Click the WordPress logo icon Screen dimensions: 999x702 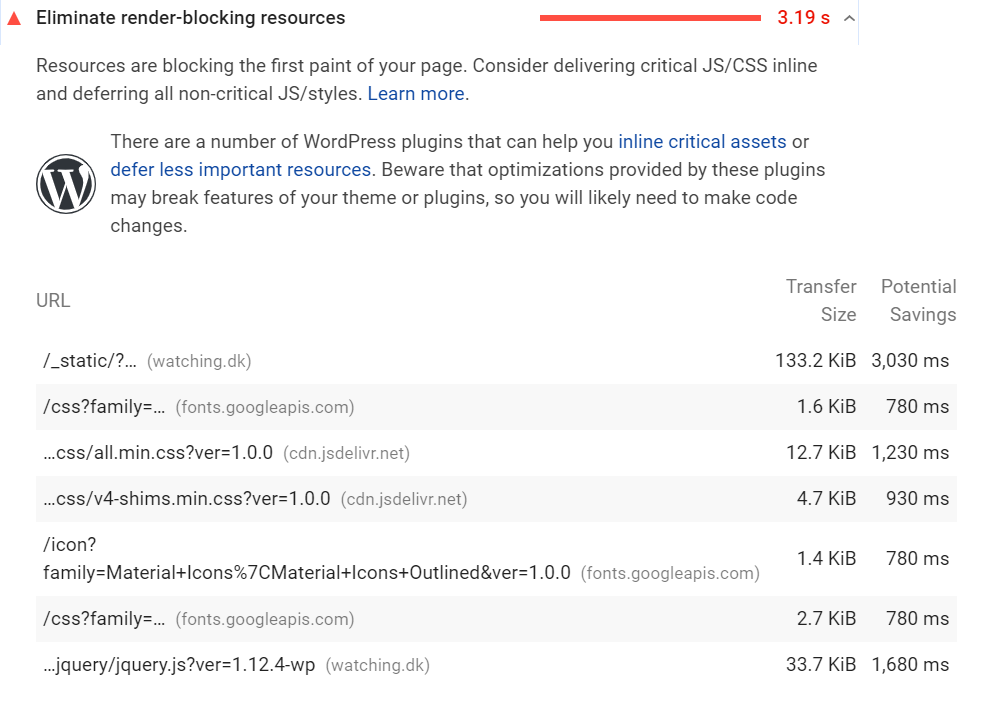click(x=66, y=183)
